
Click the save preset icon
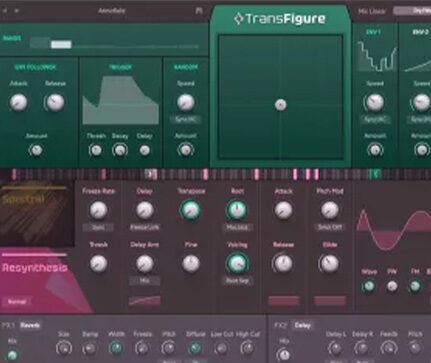click(x=199, y=11)
